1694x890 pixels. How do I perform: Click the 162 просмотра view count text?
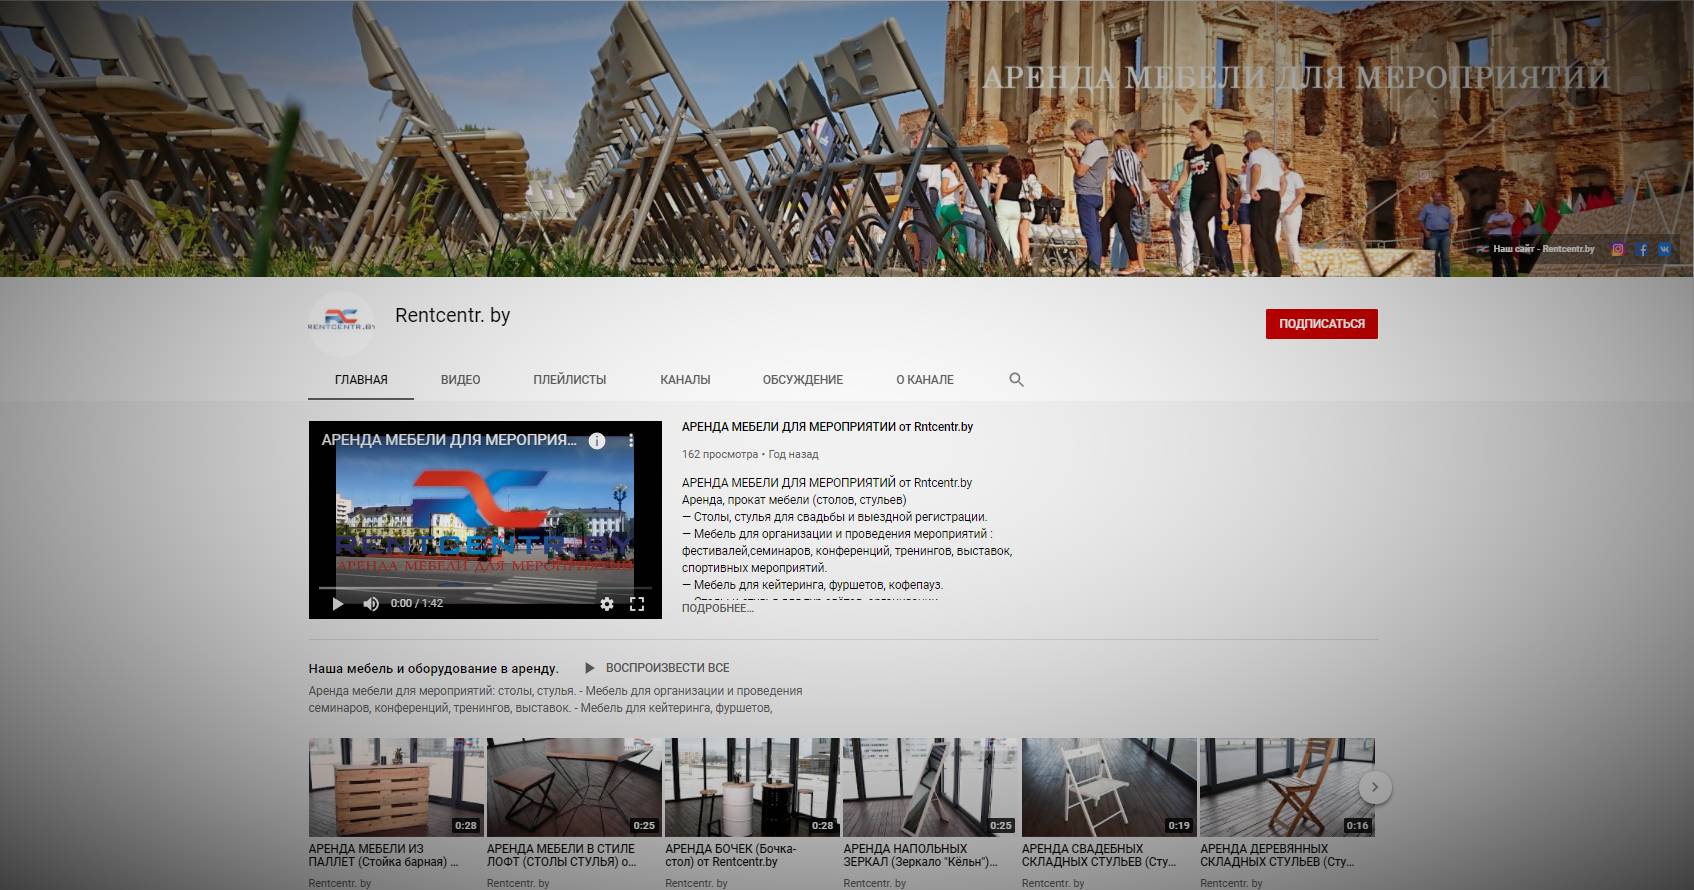point(720,454)
